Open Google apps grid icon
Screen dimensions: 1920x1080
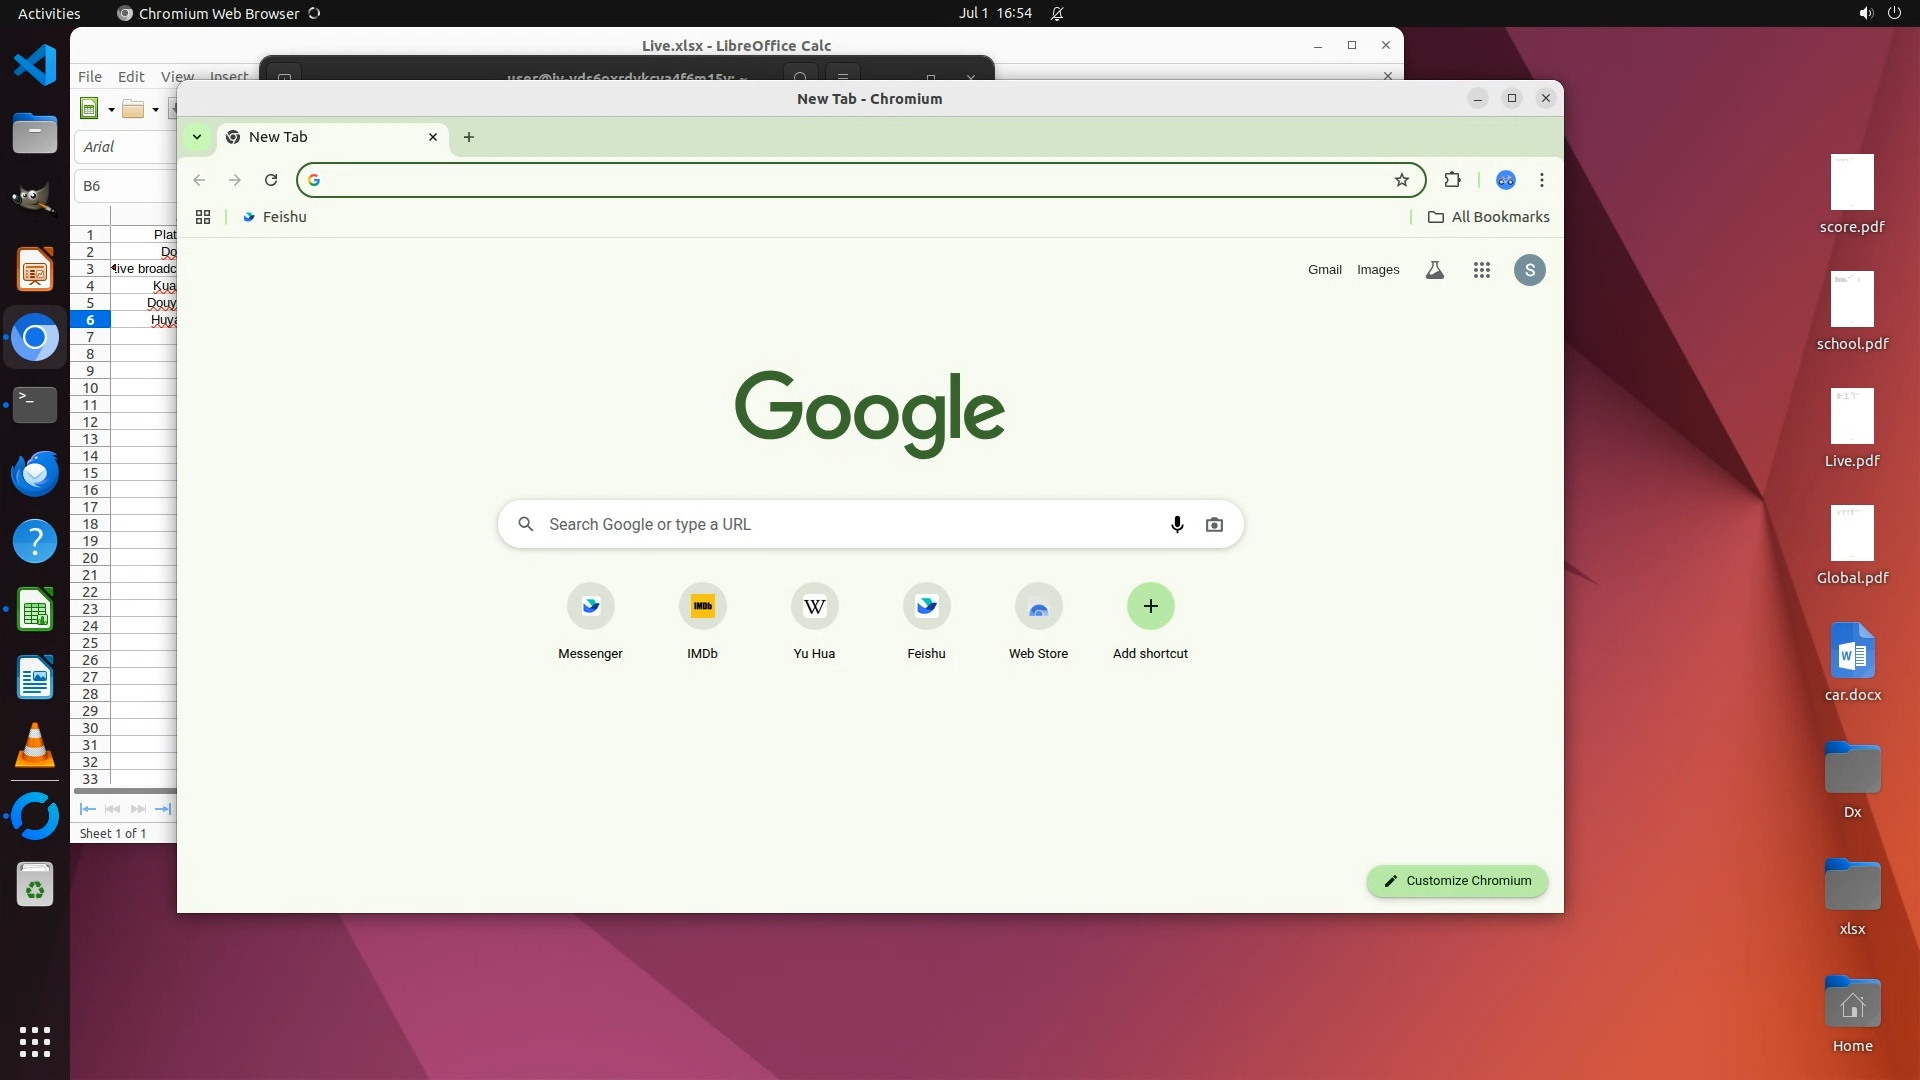pyautogui.click(x=1482, y=270)
